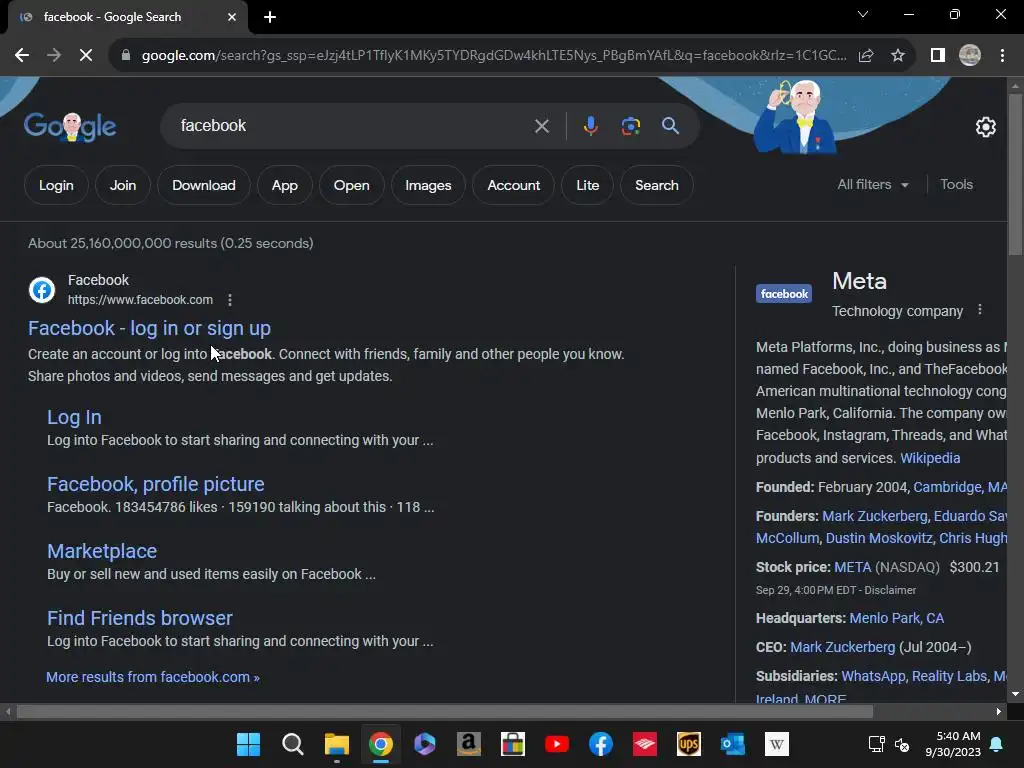Viewport: 1024px width, 768px height.
Task: Select the App filter chip
Action: 285,185
